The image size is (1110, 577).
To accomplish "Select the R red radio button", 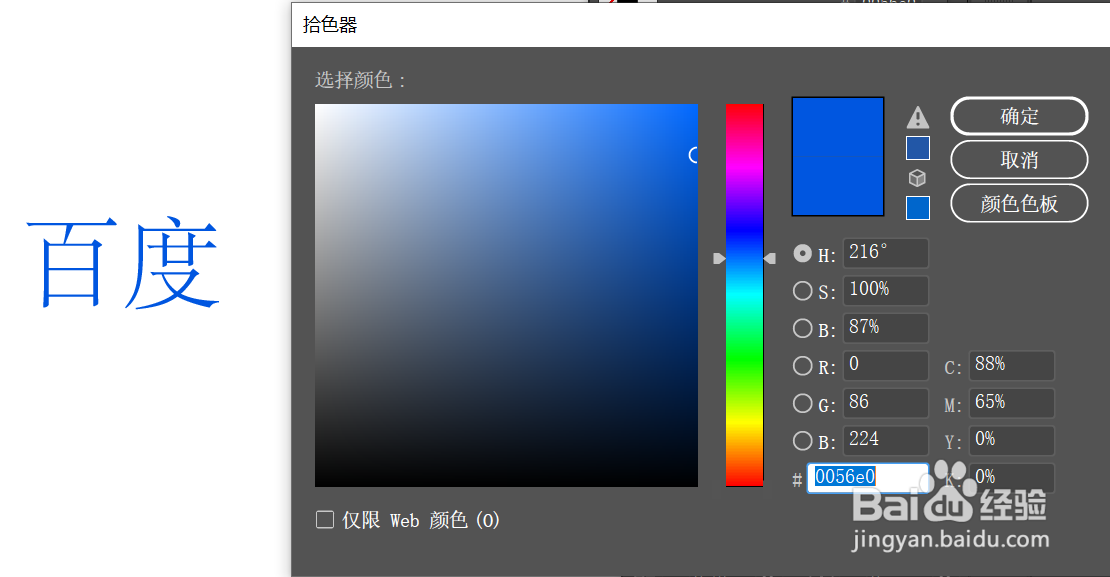I will pyautogui.click(x=802, y=365).
